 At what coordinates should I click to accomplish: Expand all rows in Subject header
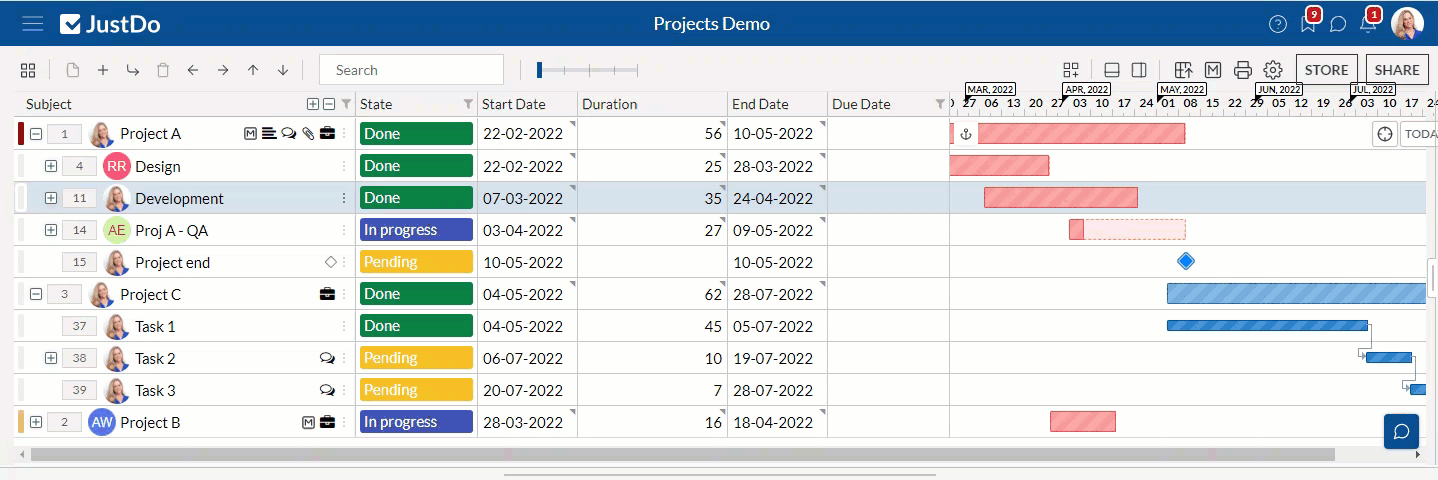[x=313, y=104]
